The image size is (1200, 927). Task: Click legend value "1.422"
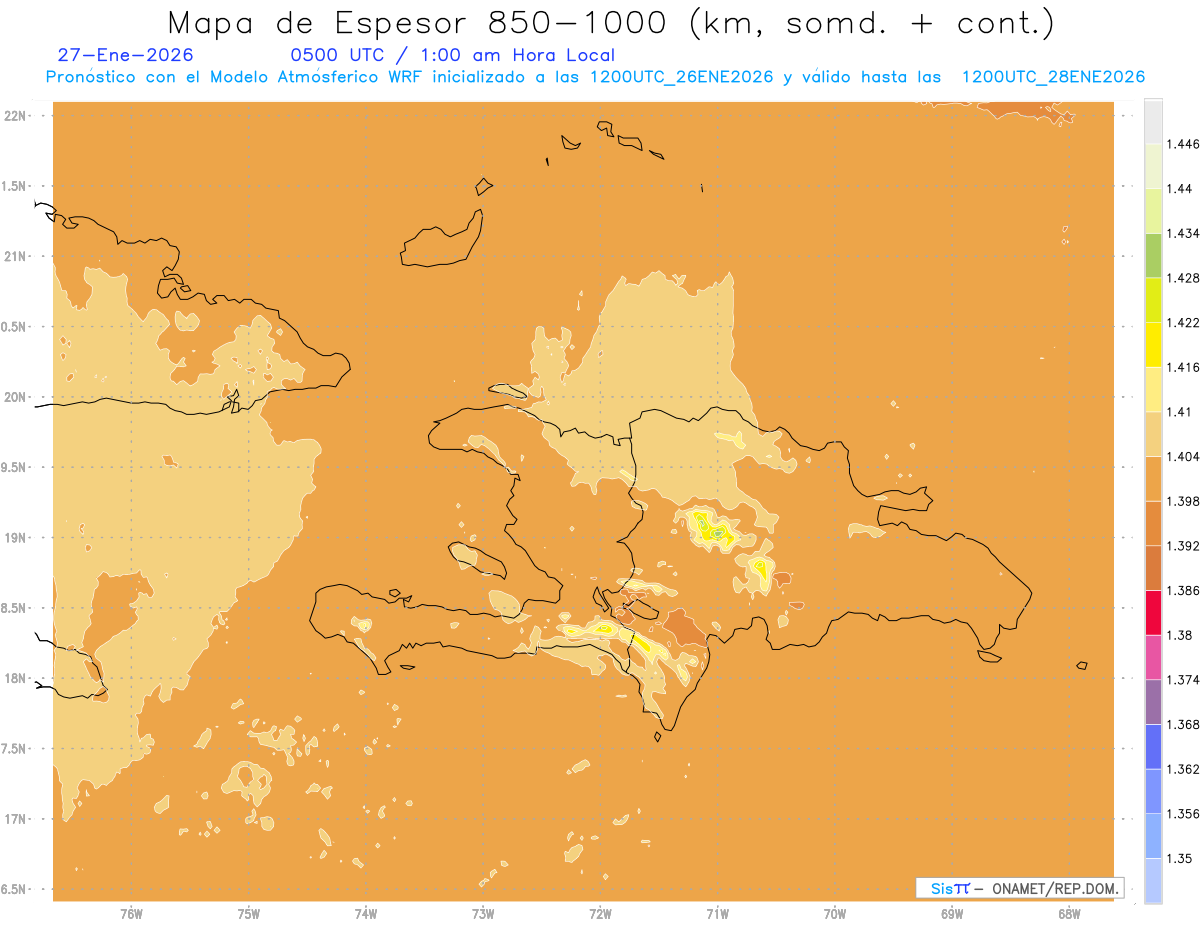pyautogui.click(x=1183, y=322)
